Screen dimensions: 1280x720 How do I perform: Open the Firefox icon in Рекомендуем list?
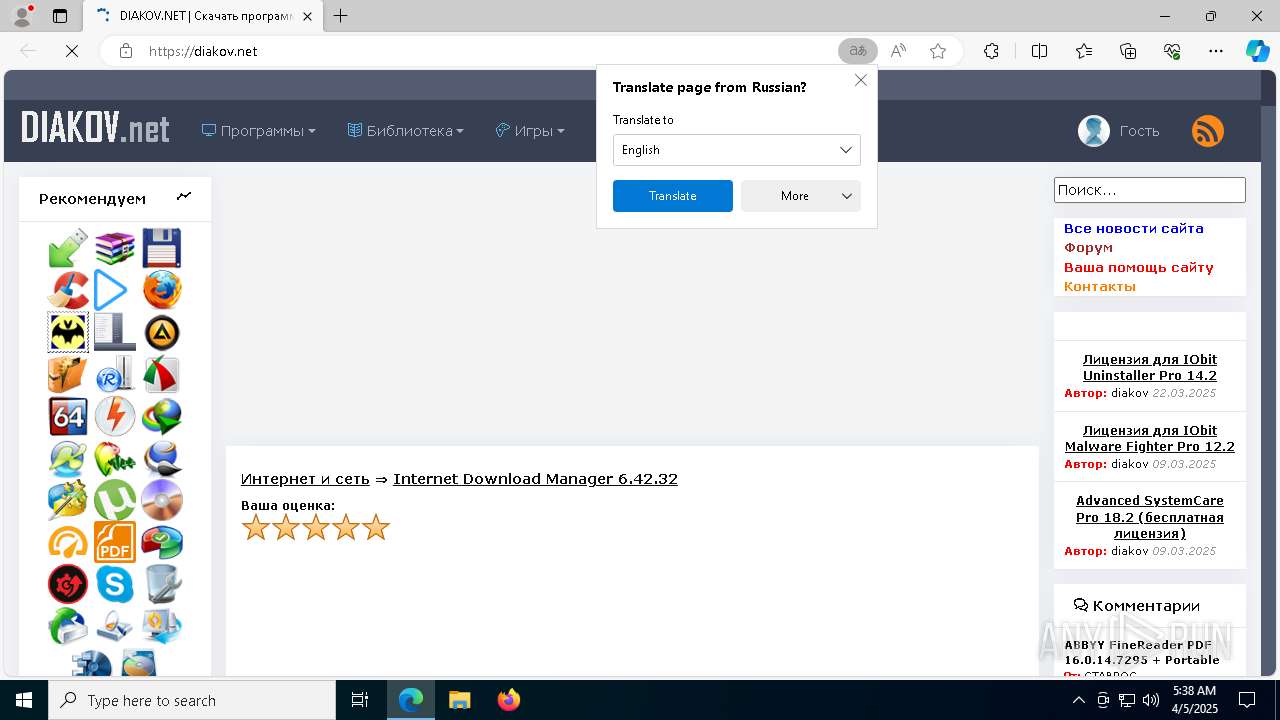click(x=162, y=291)
